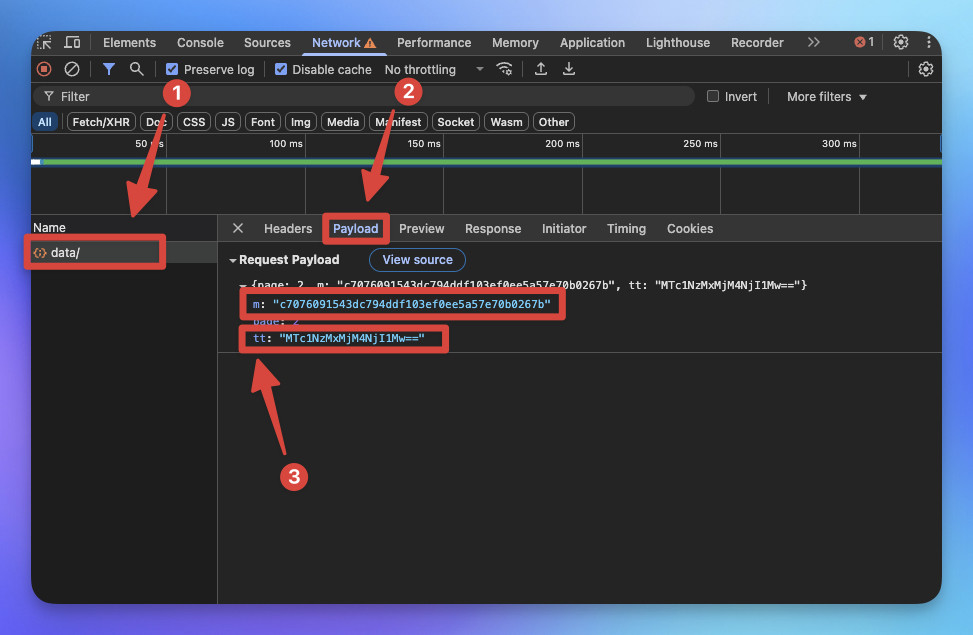
Task: Open DevTools three-dot menu
Action: (928, 42)
